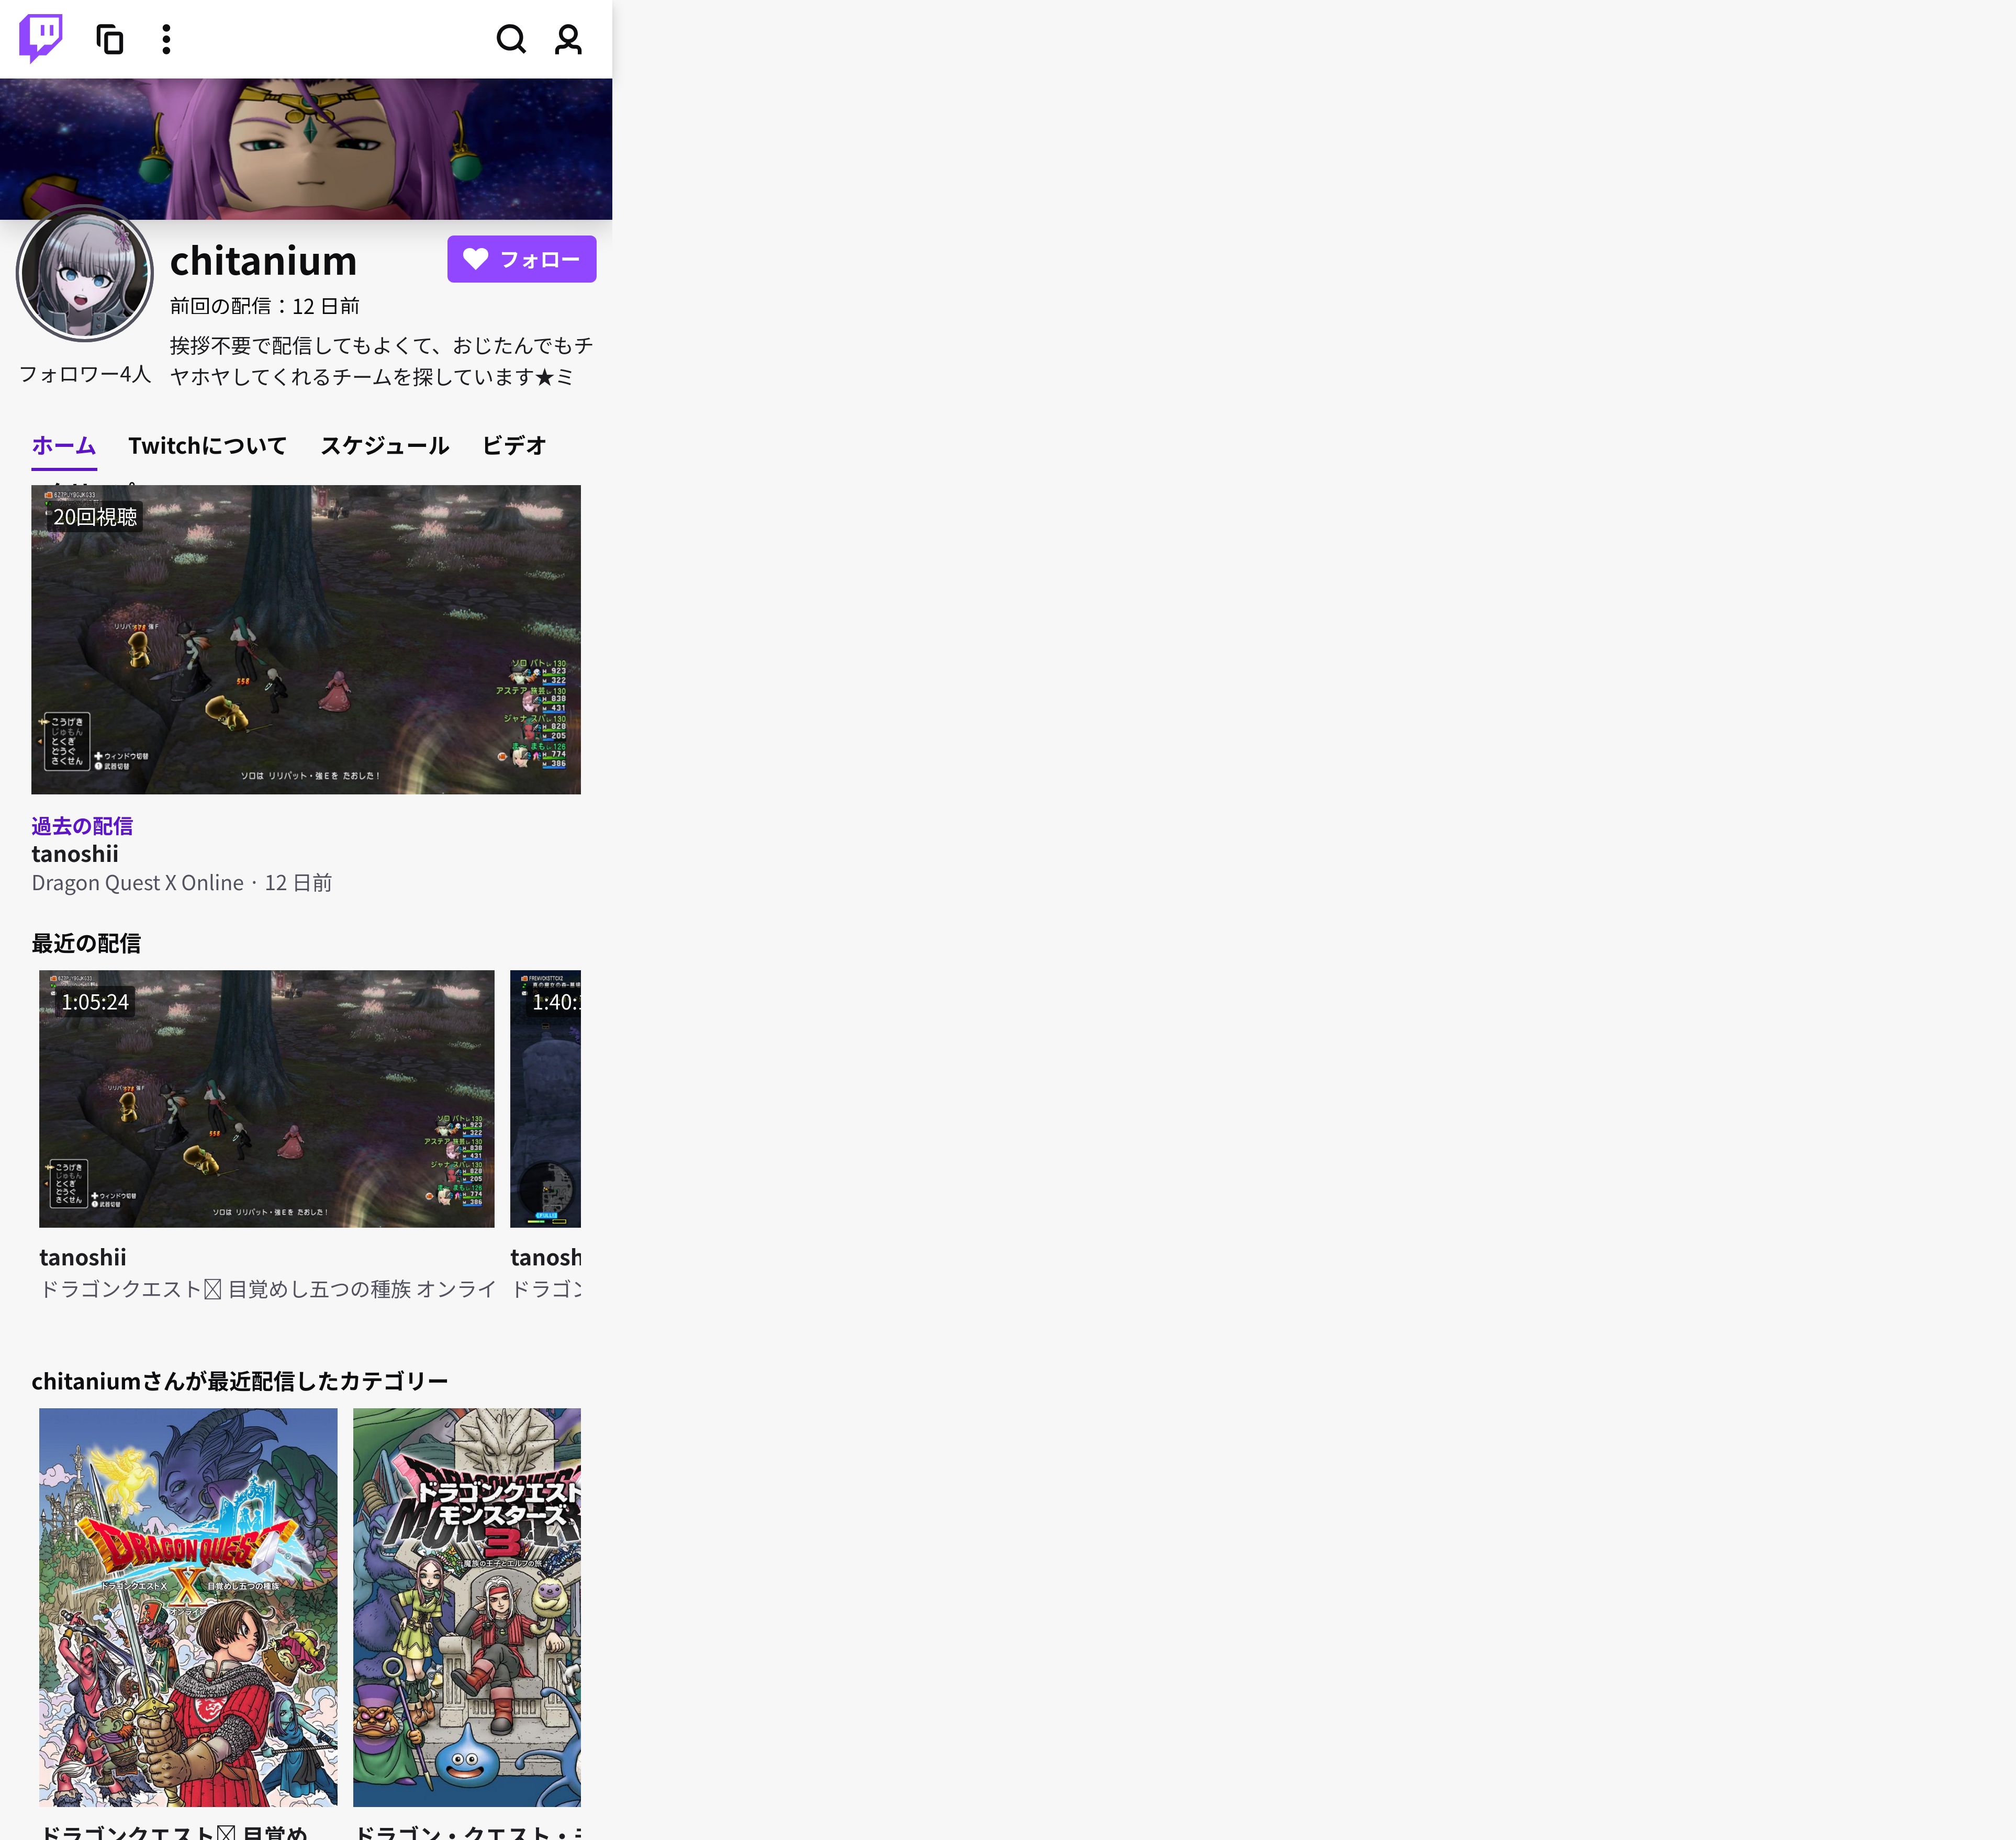The height and width of the screenshot is (1840, 2016).
Task: Click the tanoshii title under featured video
Action: tap(75, 854)
